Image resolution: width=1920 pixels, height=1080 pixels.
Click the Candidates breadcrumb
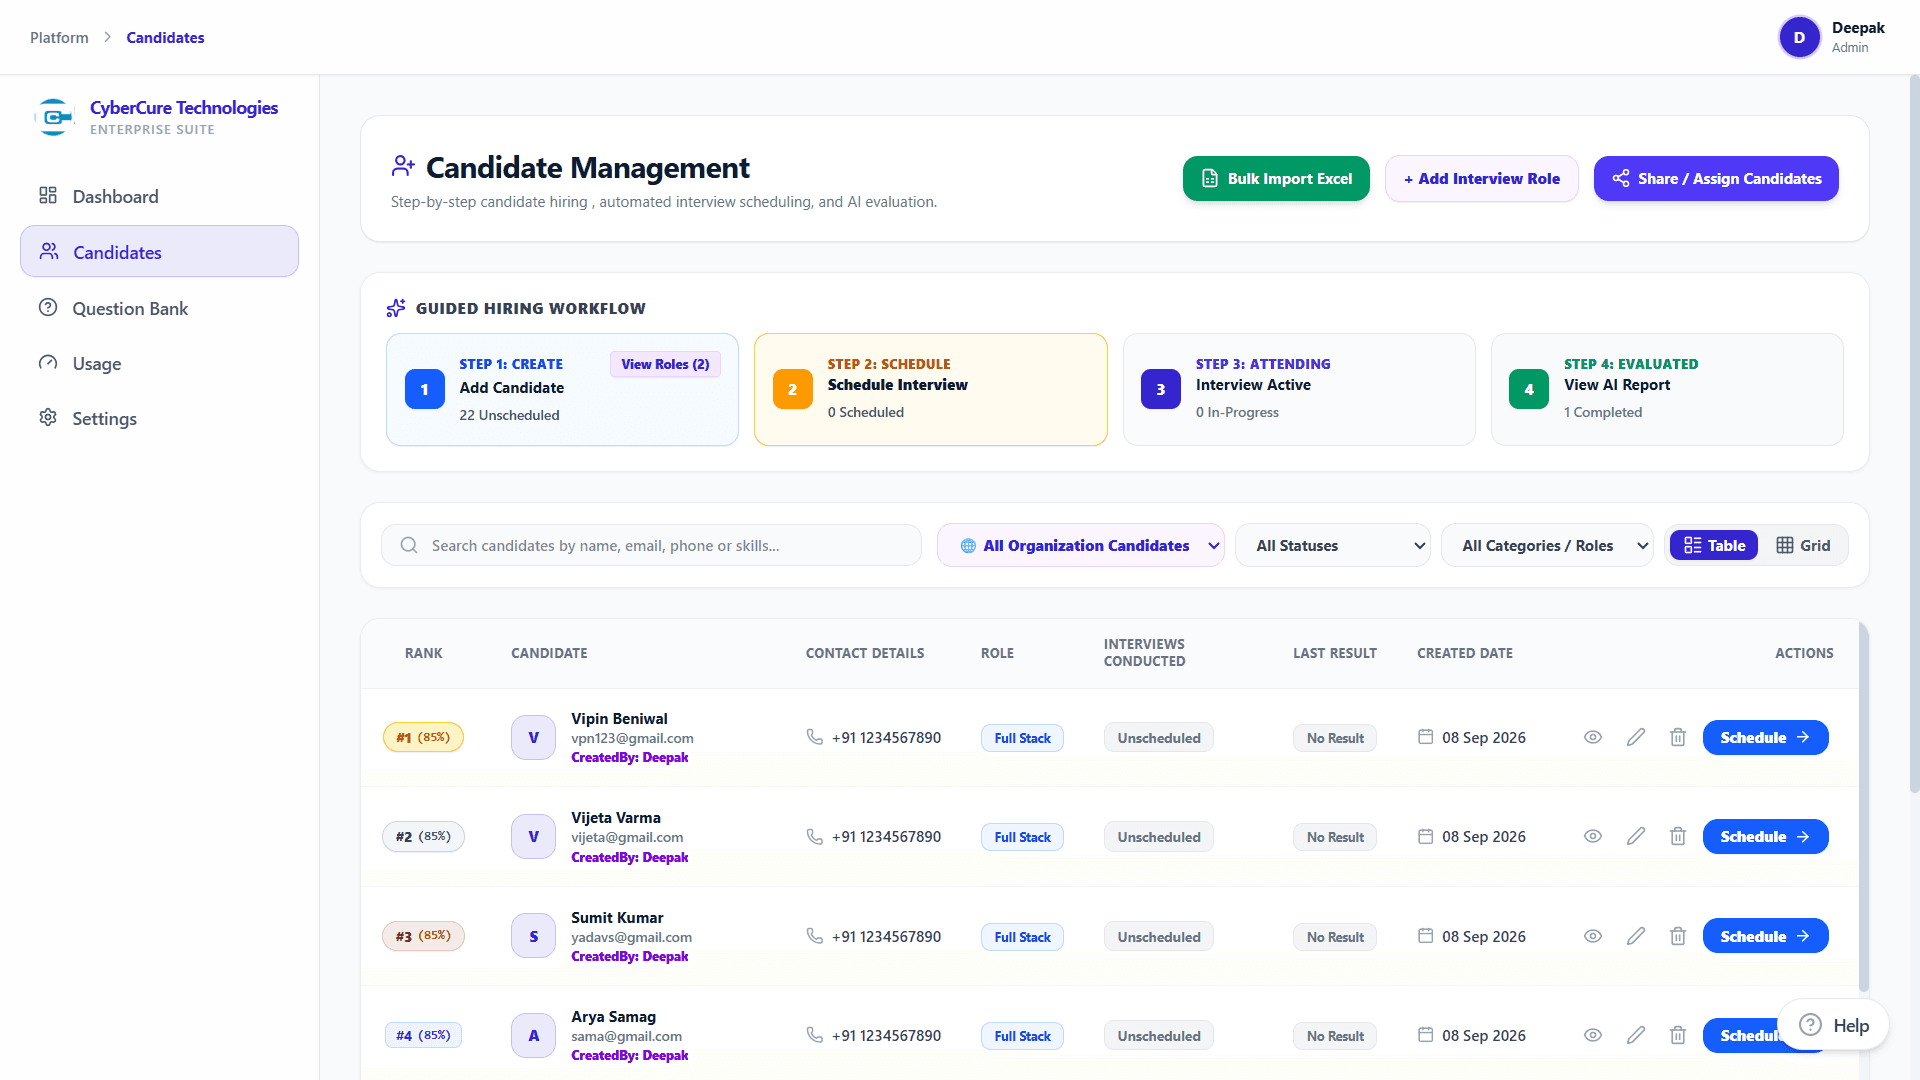point(165,37)
